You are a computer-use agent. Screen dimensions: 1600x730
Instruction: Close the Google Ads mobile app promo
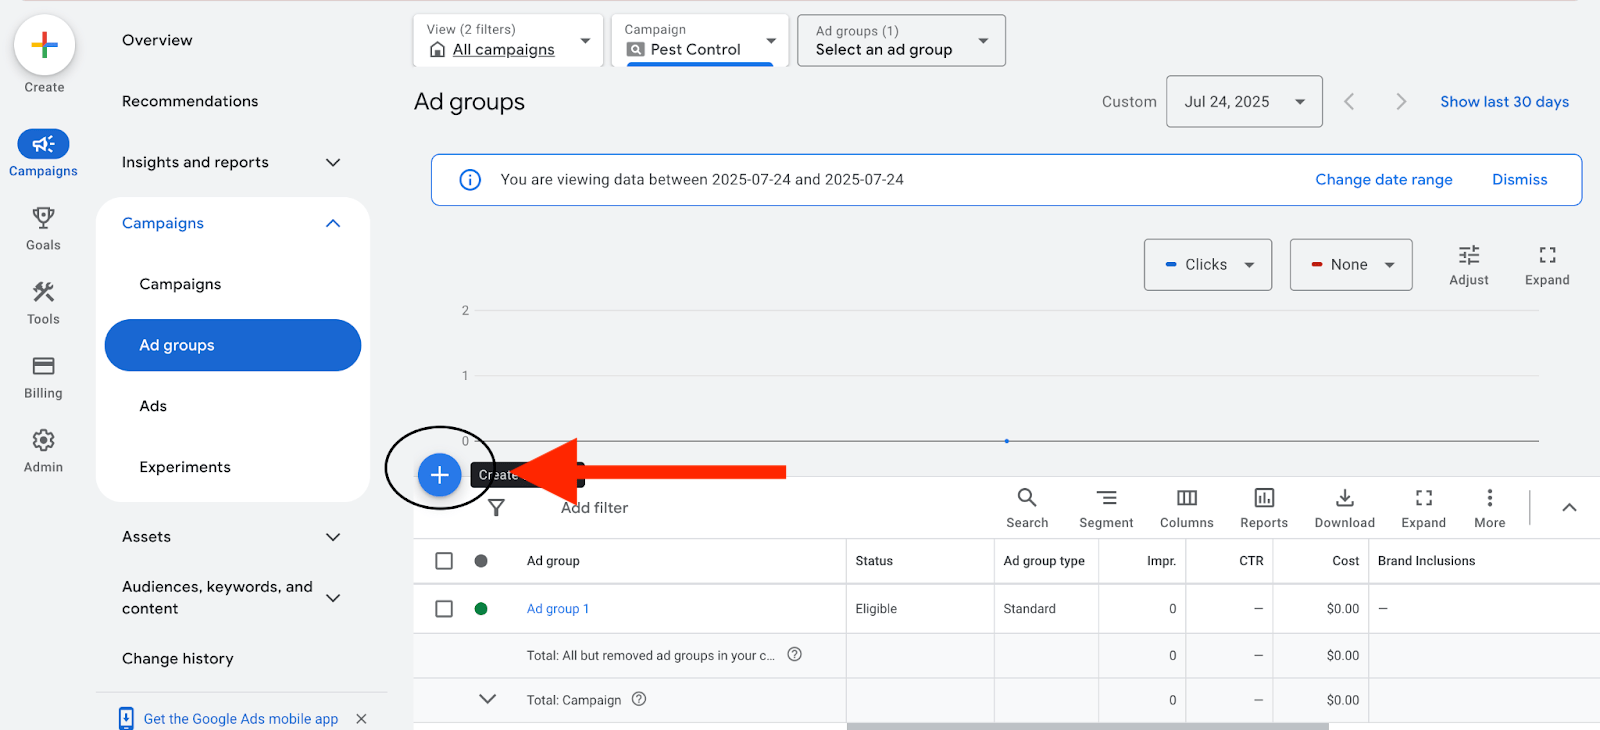(361, 719)
